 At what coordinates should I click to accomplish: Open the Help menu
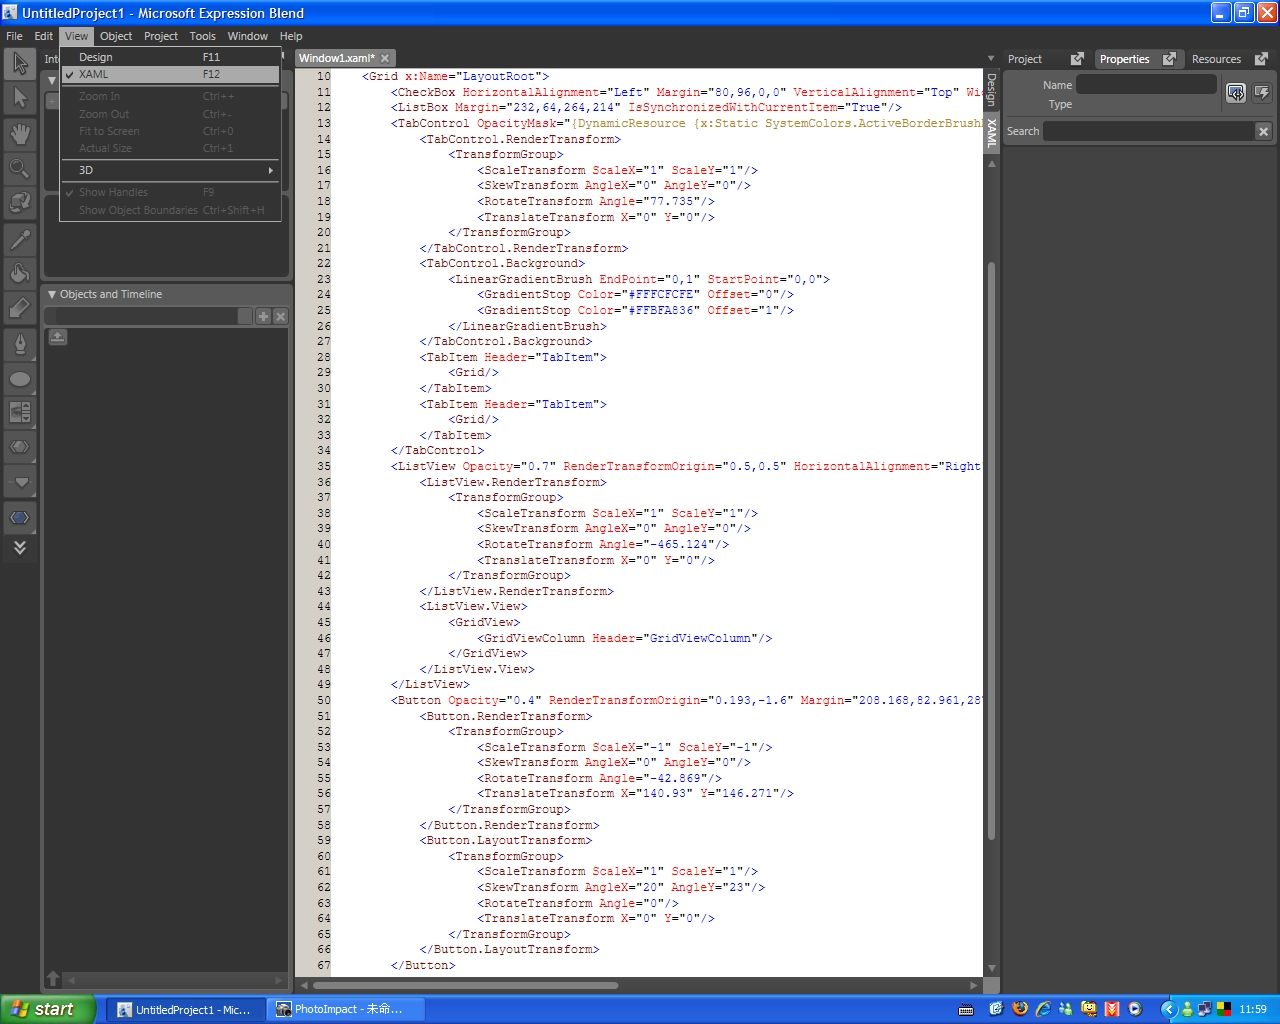pos(291,36)
